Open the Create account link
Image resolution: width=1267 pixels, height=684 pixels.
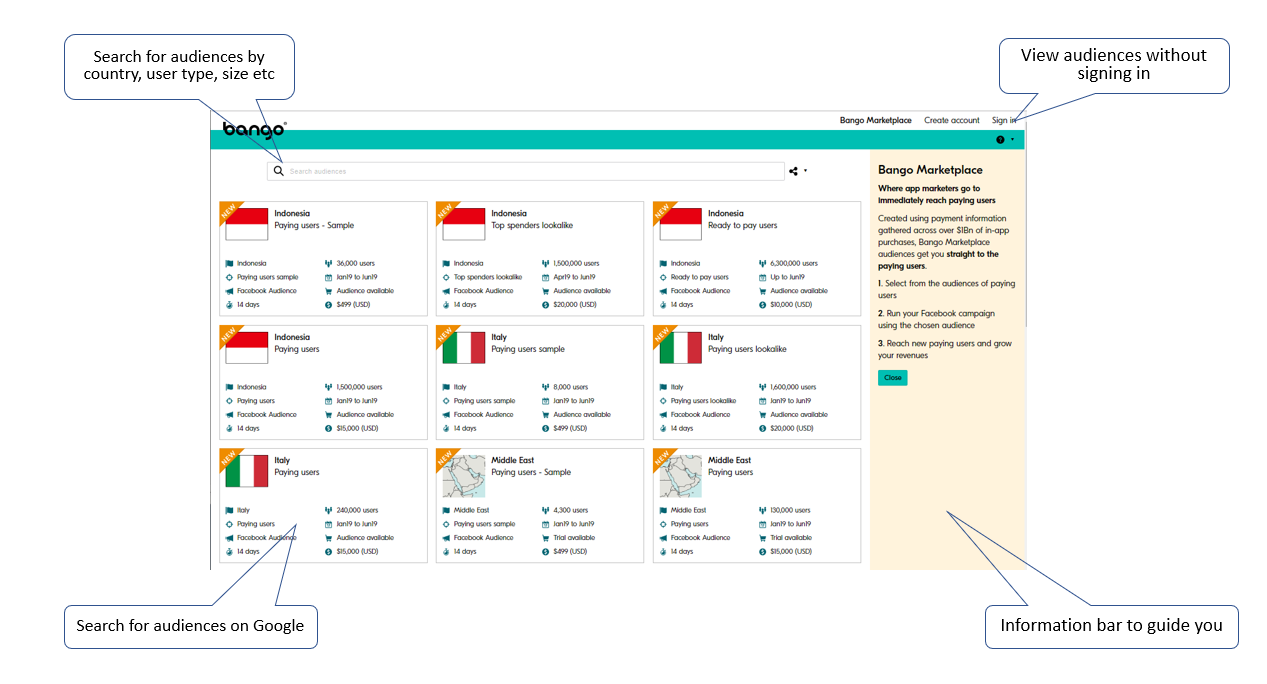pyautogui.click(x=952, y=120)
